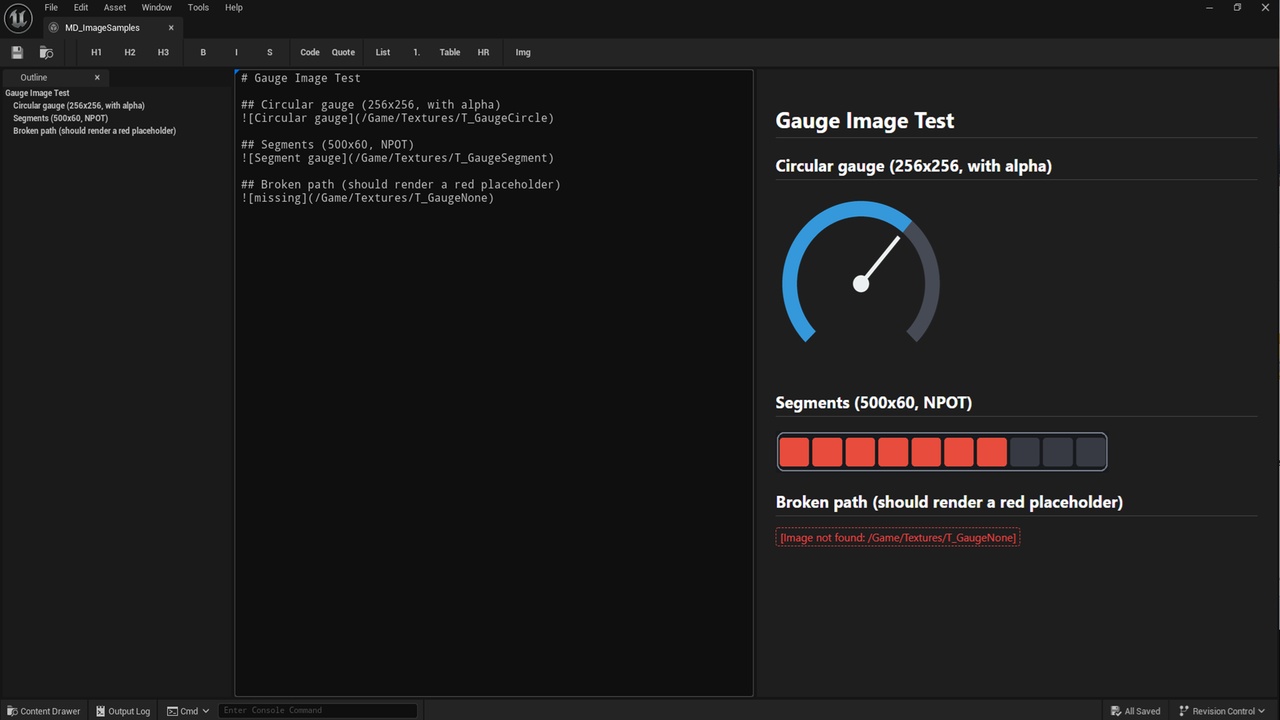Jump to Segments (500x60, NPOT) outline entry

tap(61, 118)
